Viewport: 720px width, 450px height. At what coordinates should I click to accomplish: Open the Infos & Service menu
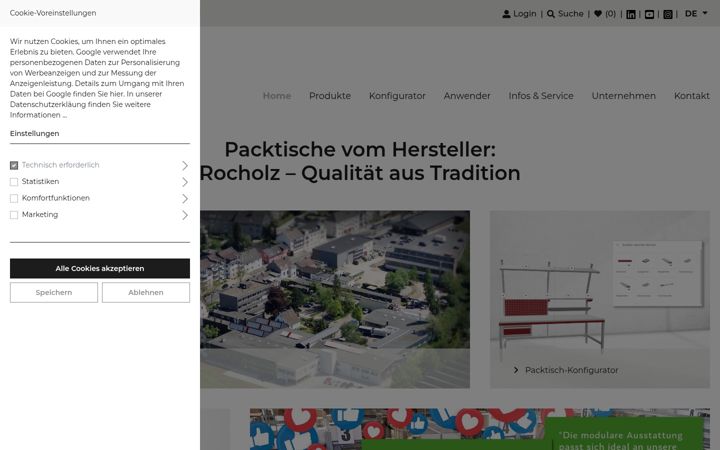tap(541, 96)
